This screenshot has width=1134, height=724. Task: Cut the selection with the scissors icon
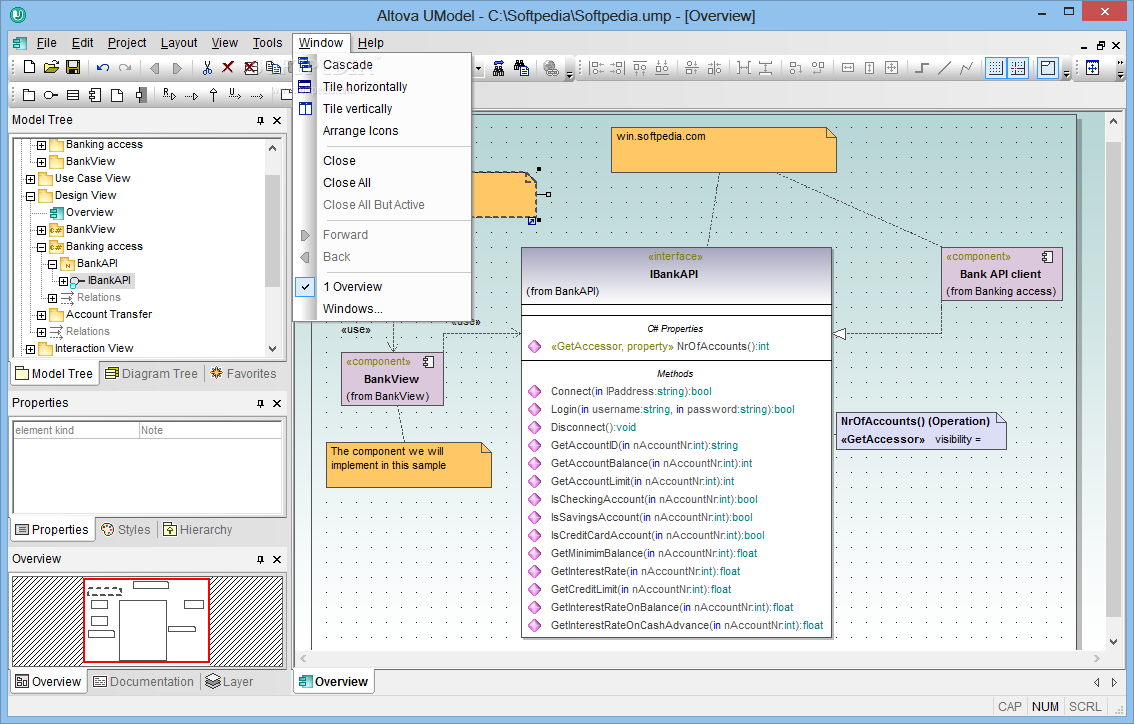[x=208, y=68]
